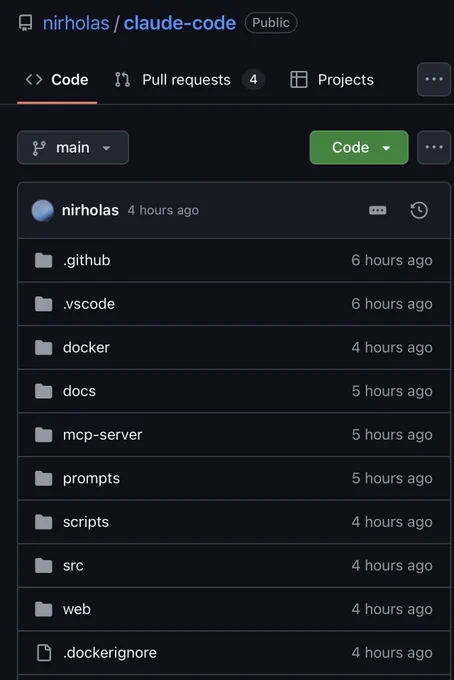Click the .github folder icon

click(x=43, y=260)
